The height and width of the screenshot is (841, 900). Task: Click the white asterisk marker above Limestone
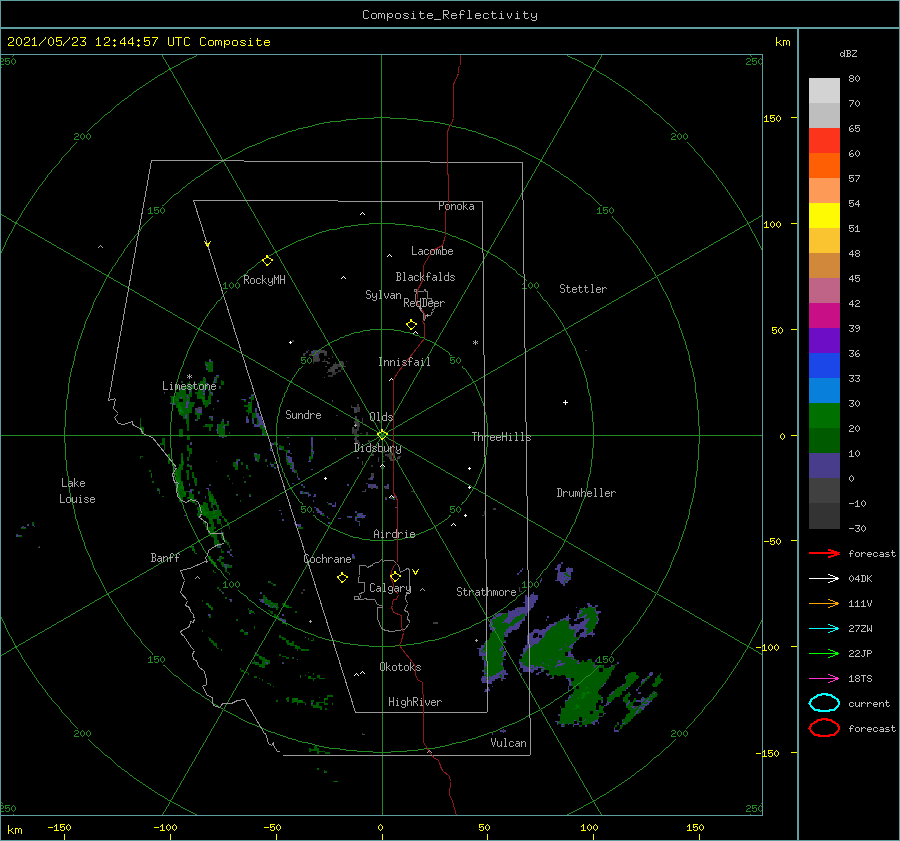point(189,377)
